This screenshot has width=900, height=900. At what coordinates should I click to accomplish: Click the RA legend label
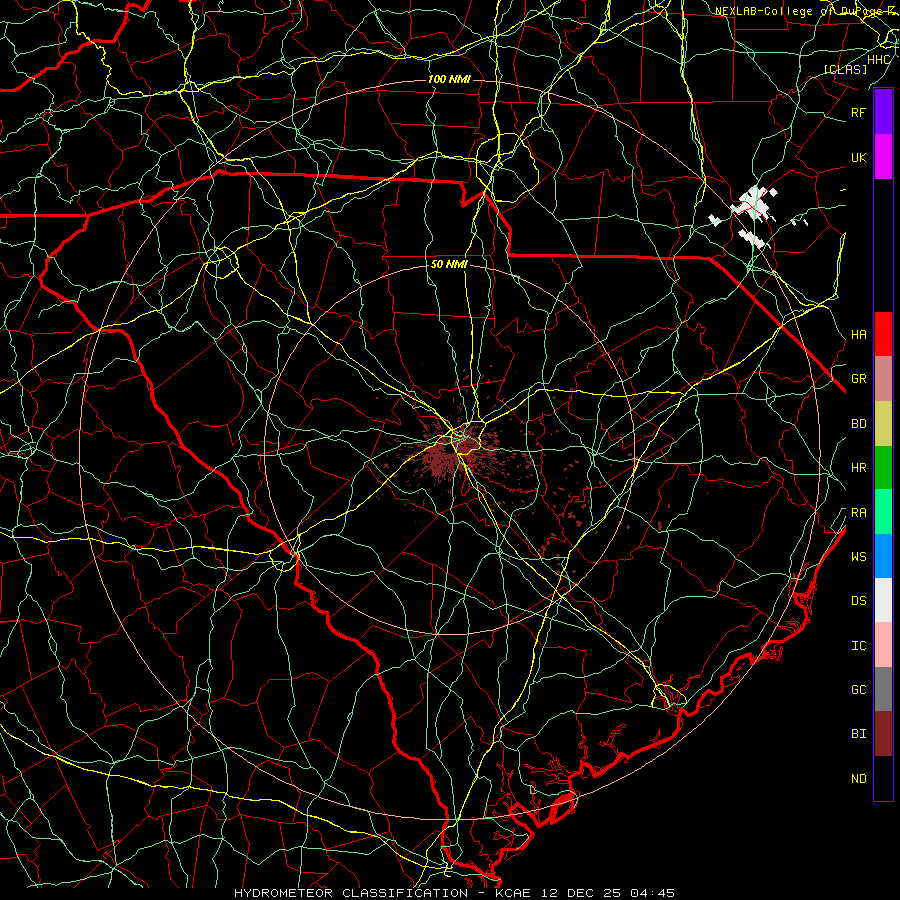tap(858, 513)
